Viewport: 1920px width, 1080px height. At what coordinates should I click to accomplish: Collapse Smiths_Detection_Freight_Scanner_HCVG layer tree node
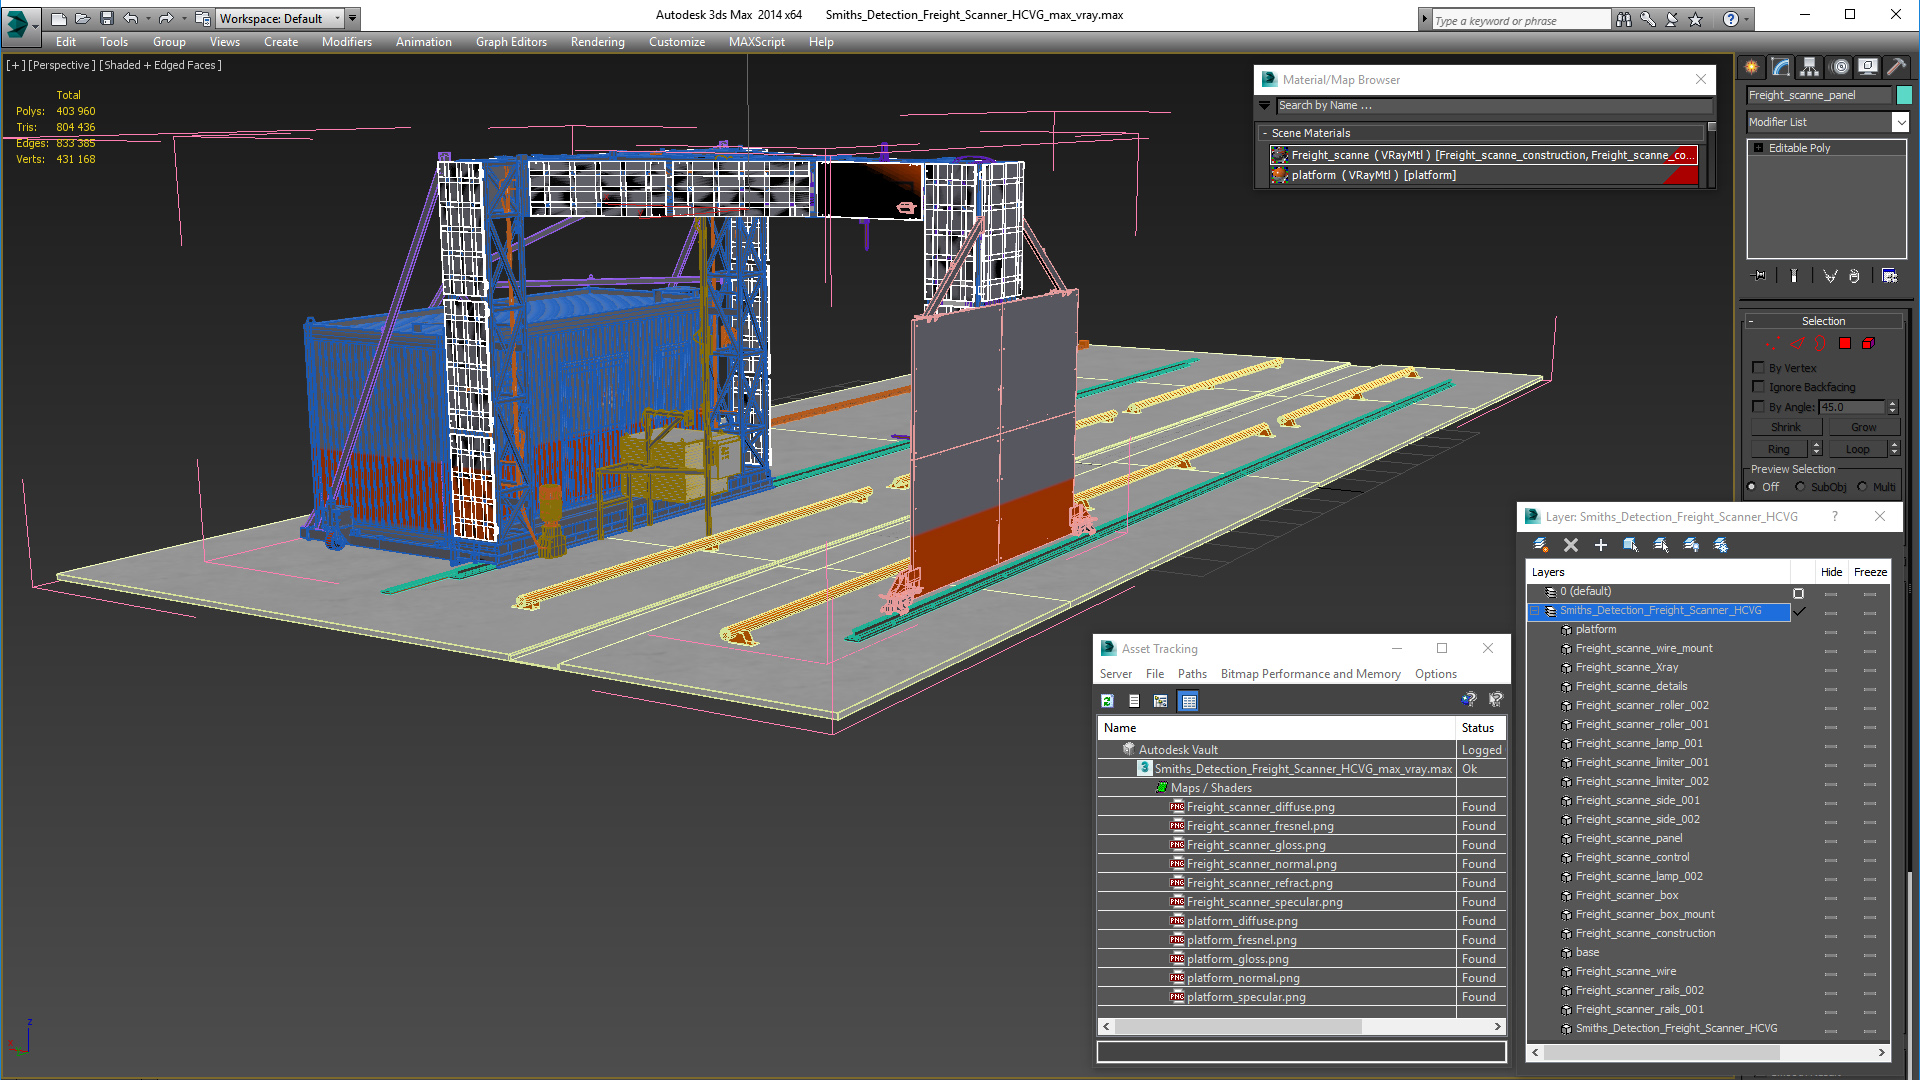coord(1535,611)
